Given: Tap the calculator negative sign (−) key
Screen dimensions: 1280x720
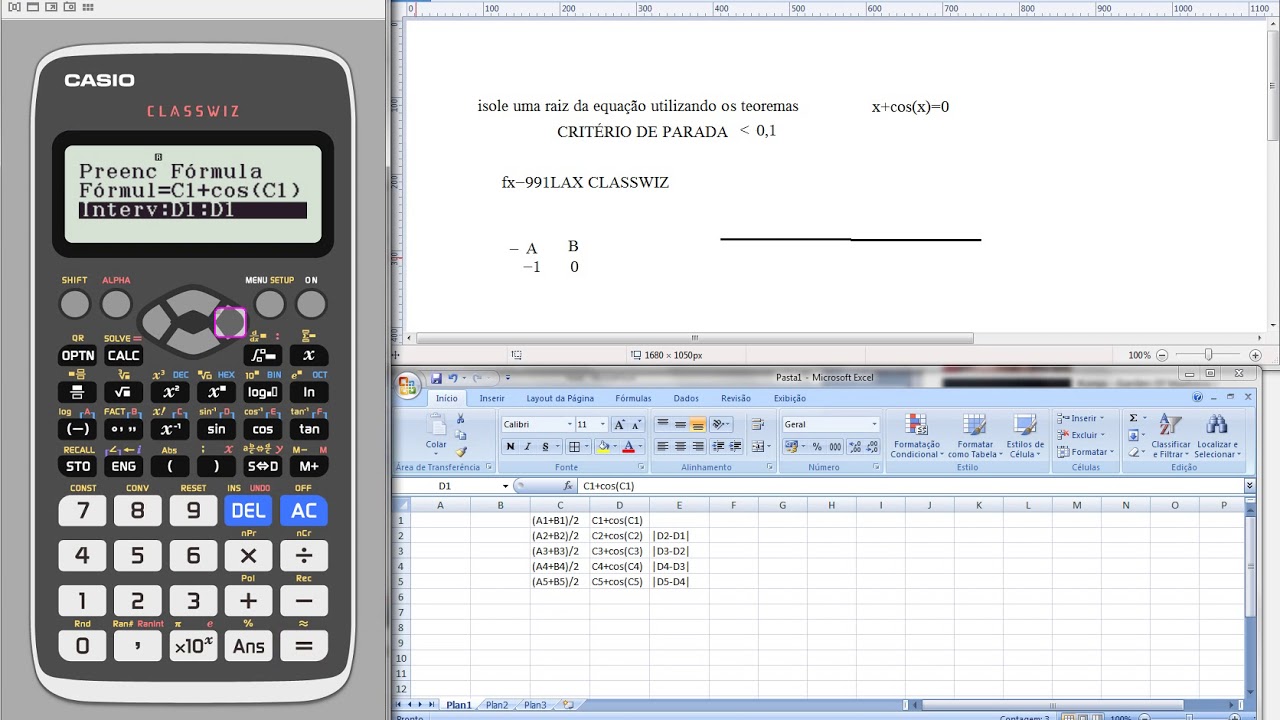Looking at the screenshot, I should coord(78,429).
